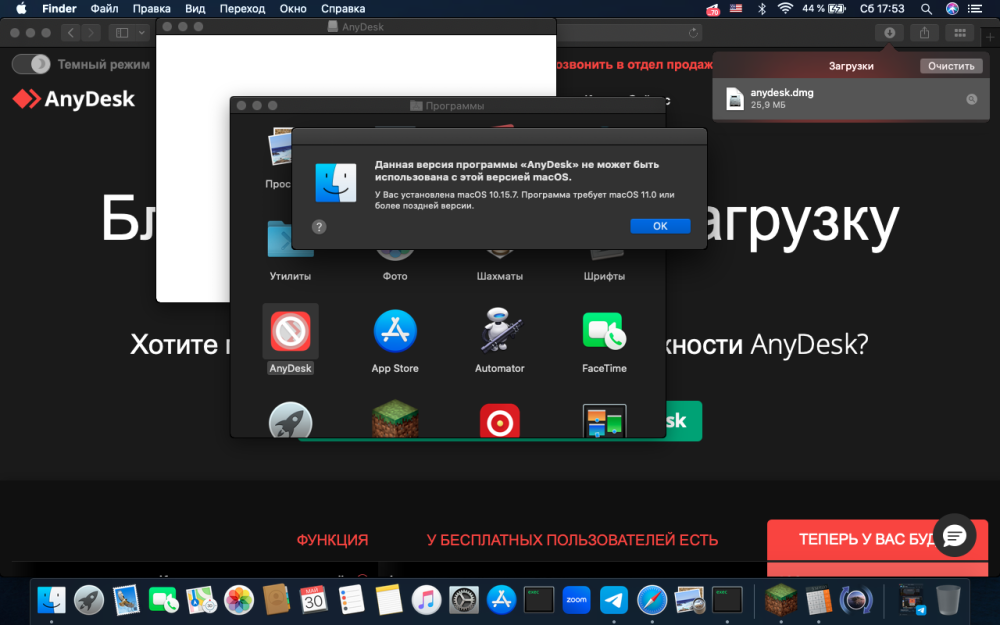Image resolution: width=1000 pixels, height=625 pixels.
Task: Reload page in Safari address bar
Action: coord(693,33)
